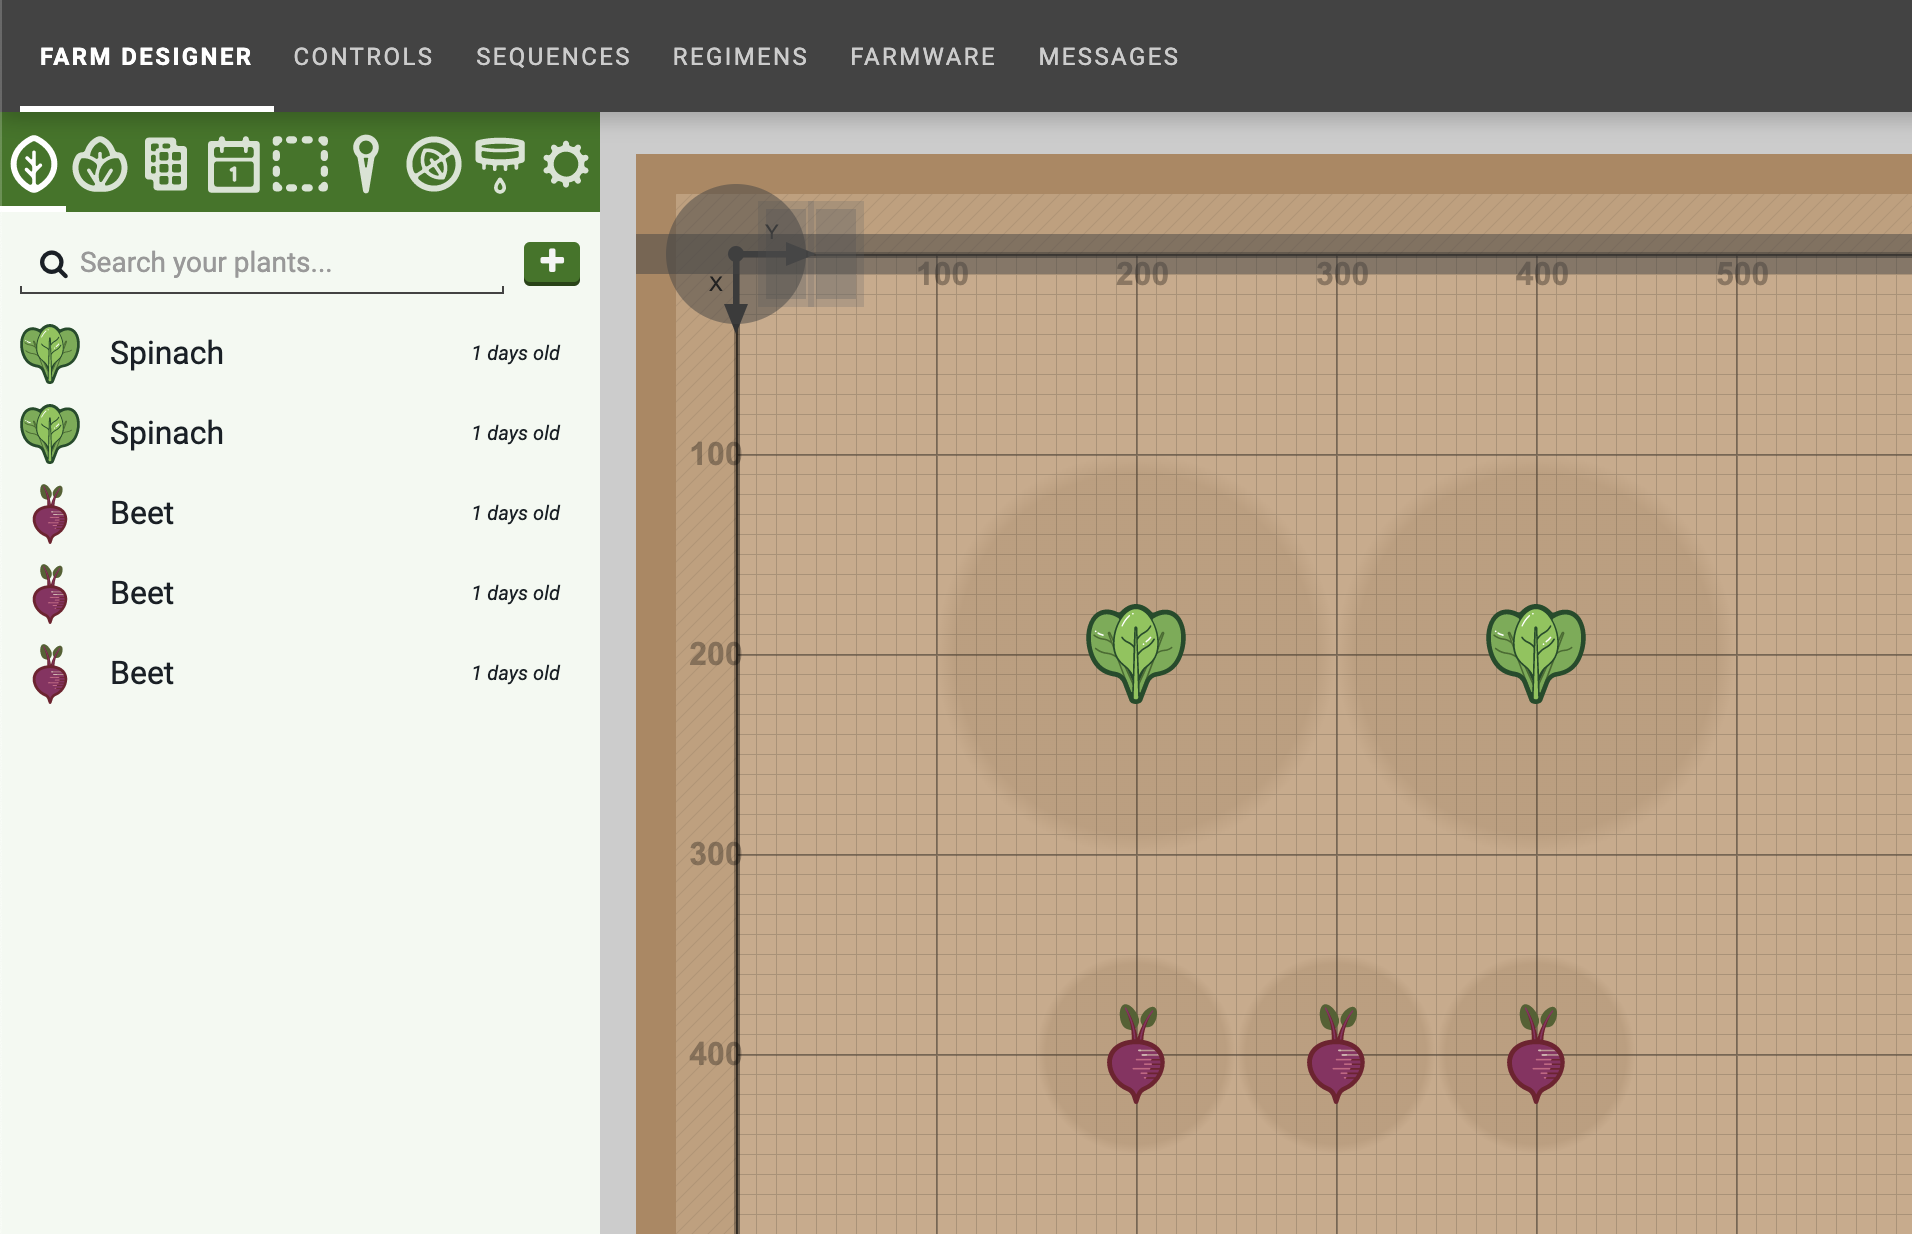This screenshot has width=1912, height=1234.
Task: Open the Saved Gardens grid icon
Action: click(166, 163)
